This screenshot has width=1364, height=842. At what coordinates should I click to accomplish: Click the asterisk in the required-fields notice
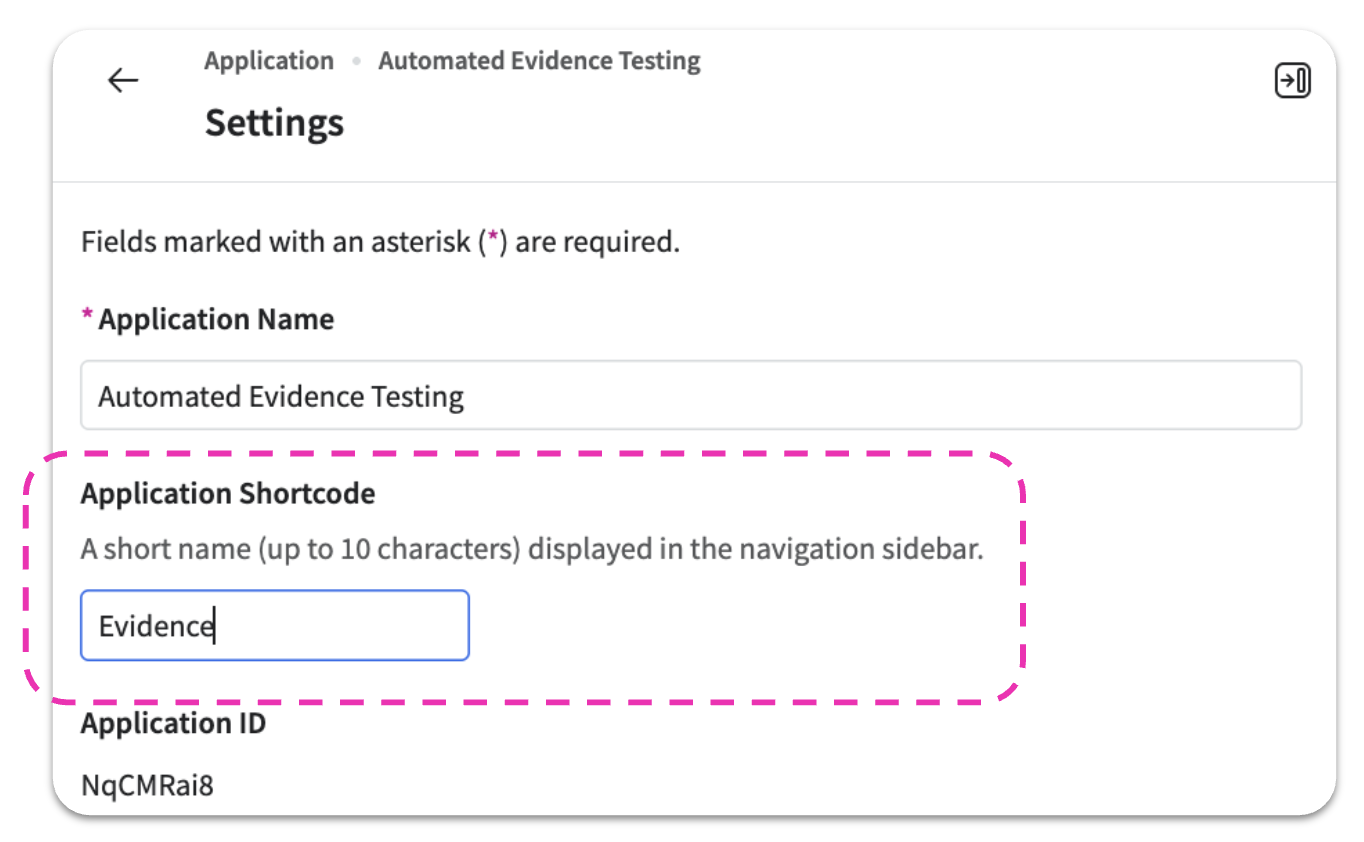point(491,242)
